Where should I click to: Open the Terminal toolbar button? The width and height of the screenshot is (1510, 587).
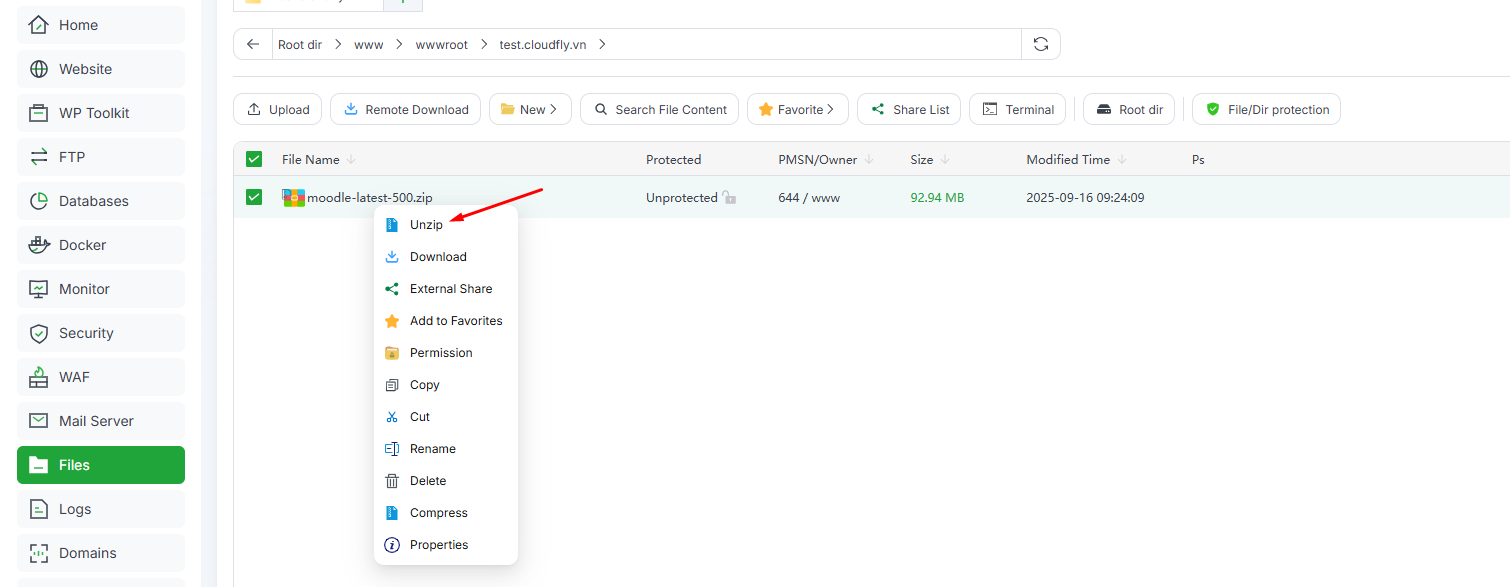click(x=1017, y=110)
